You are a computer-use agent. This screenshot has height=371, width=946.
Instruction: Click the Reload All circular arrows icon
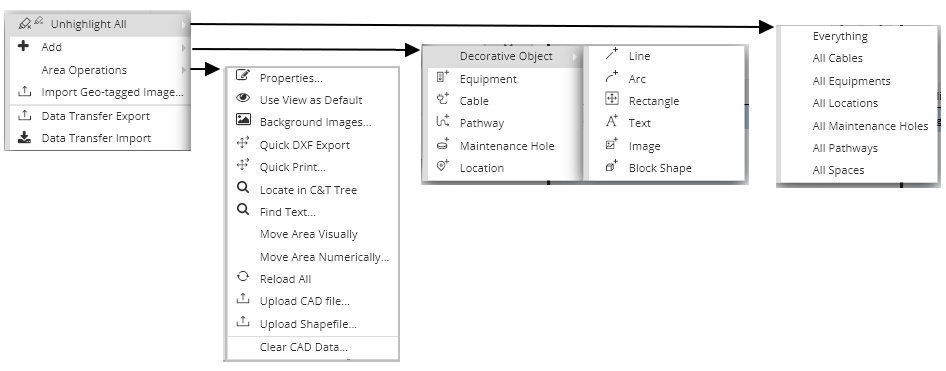[x=243, y=277]
